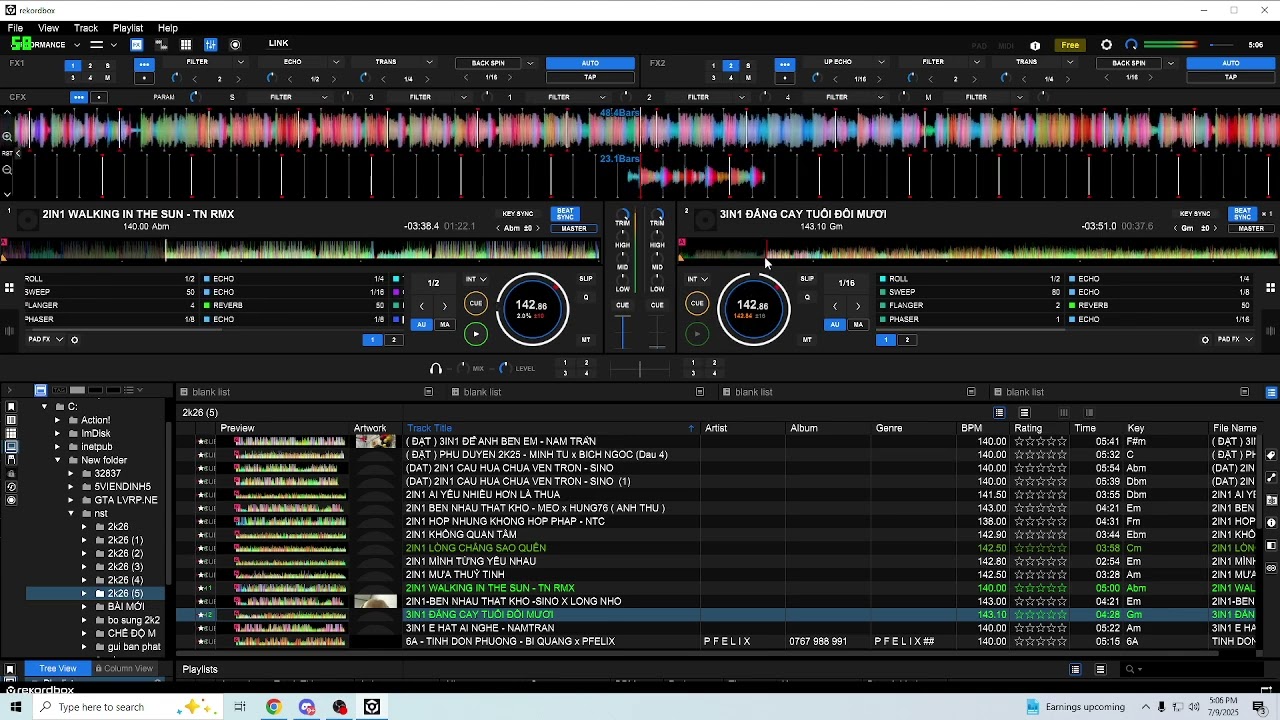Viewport: 1280px width, 720px height.
Task: Click the crossfader between the decks
Action: point(639,369)
